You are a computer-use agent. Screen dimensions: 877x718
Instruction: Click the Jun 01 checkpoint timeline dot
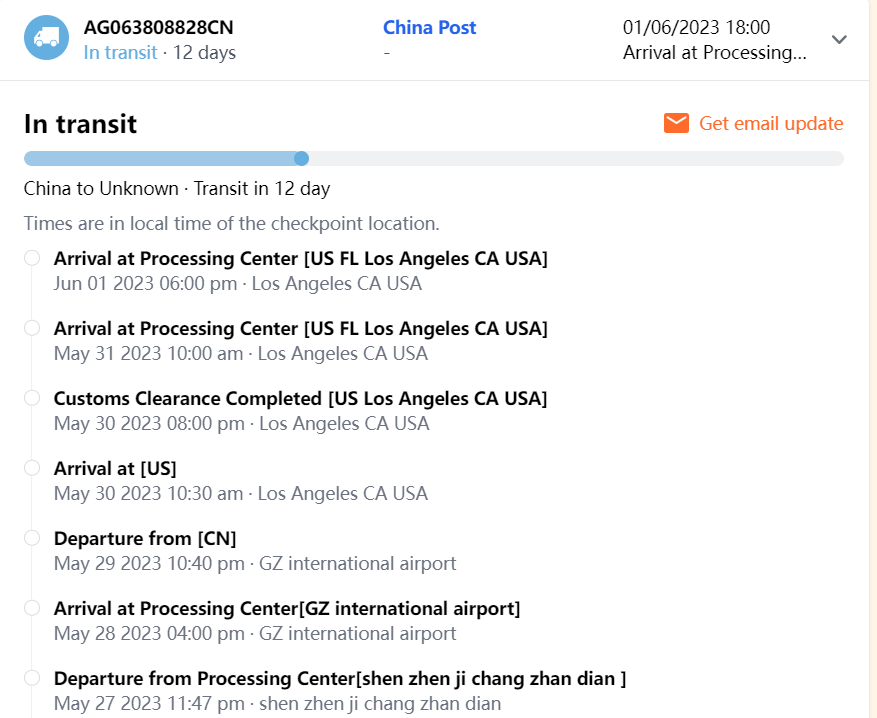pos(32,258)
